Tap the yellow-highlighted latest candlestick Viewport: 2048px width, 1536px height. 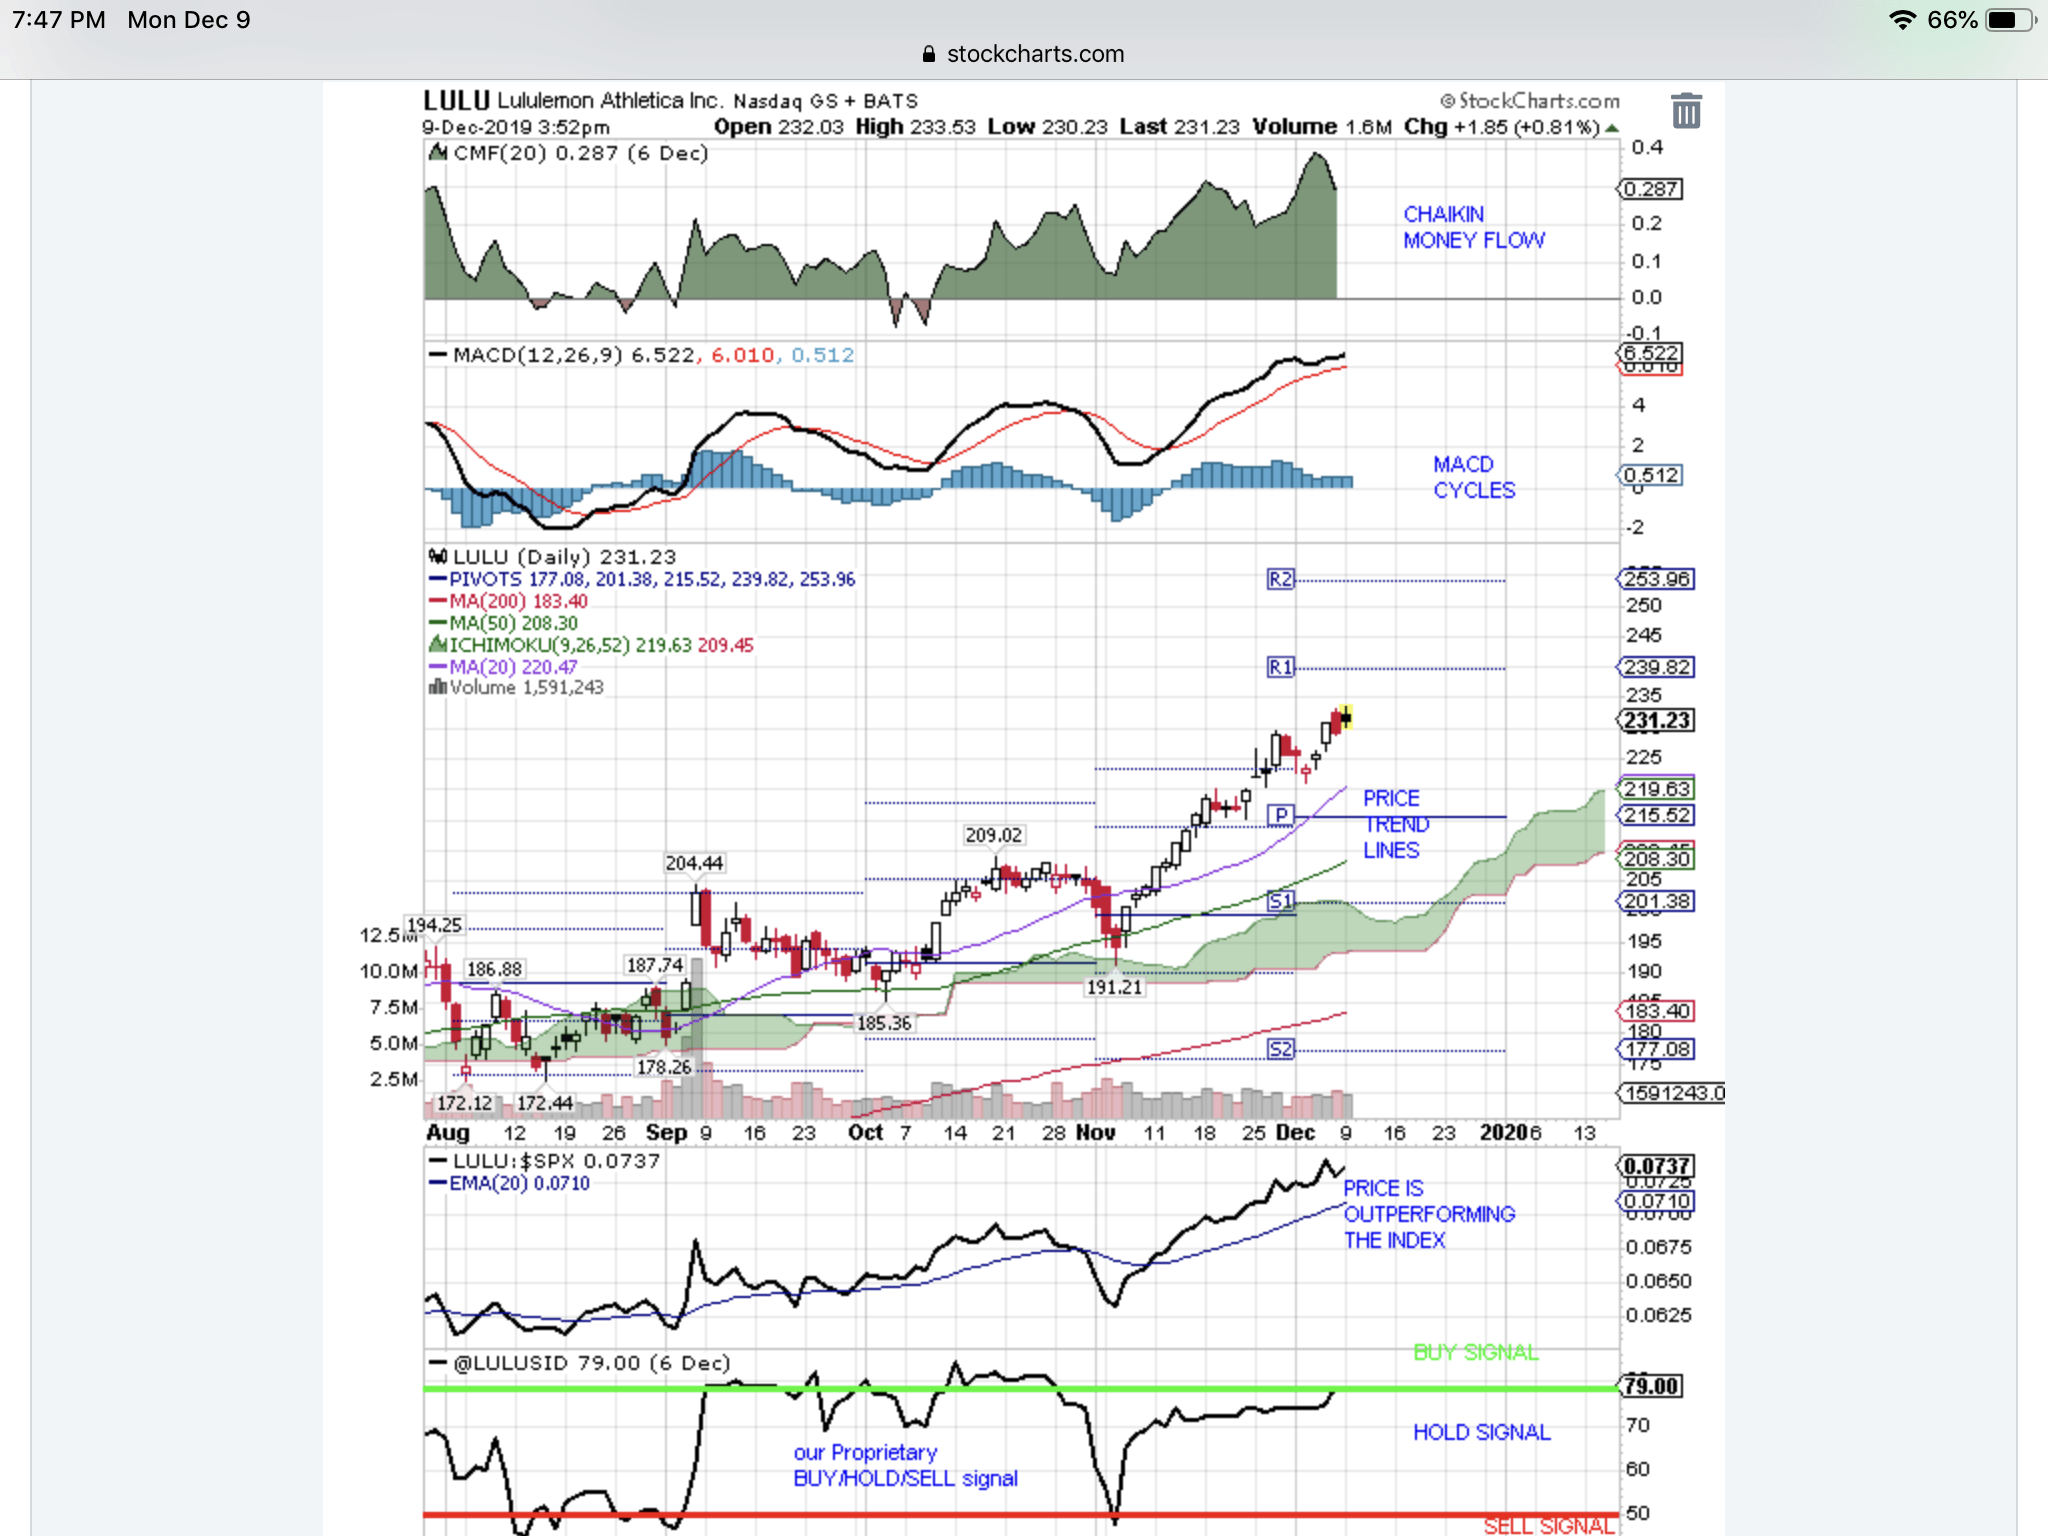(1346, 716)
